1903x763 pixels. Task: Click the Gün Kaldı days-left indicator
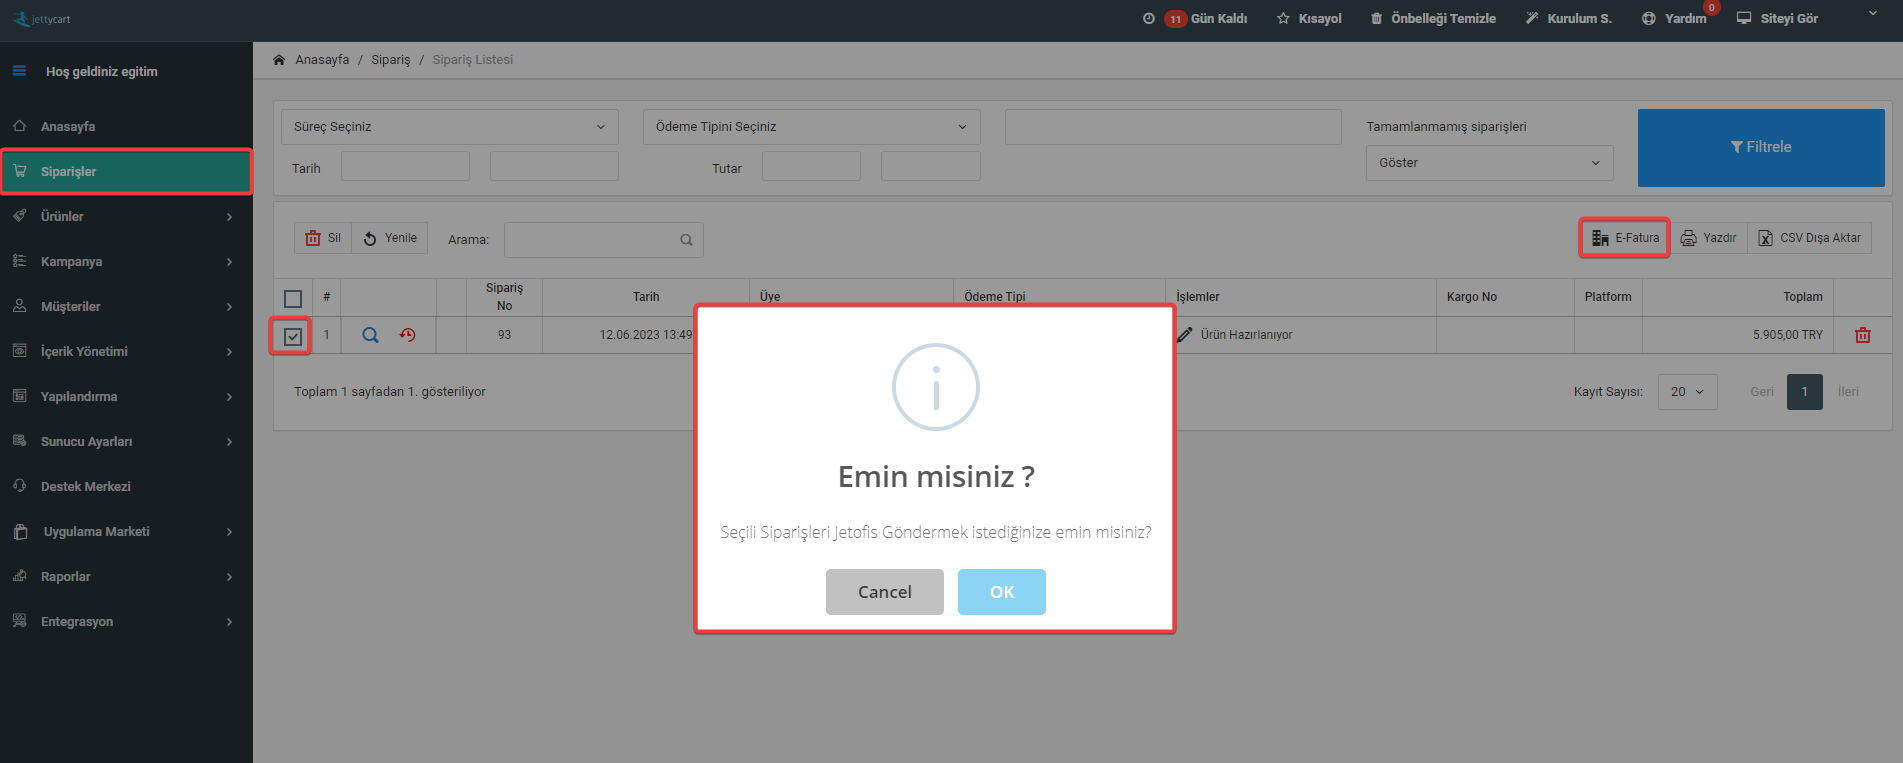click(x=1196, y=19)
